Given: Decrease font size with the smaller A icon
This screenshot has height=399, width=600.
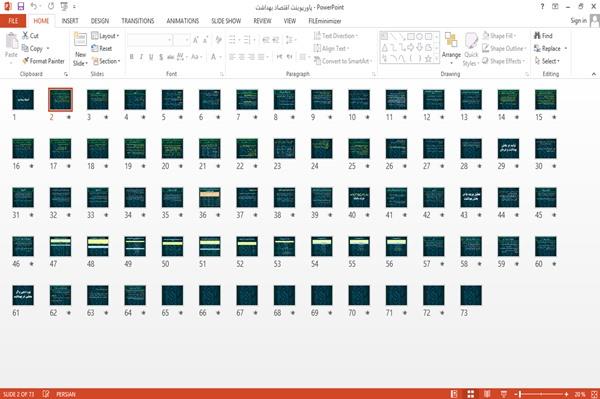Looking at the screenshot, I should tap(205, 40).
